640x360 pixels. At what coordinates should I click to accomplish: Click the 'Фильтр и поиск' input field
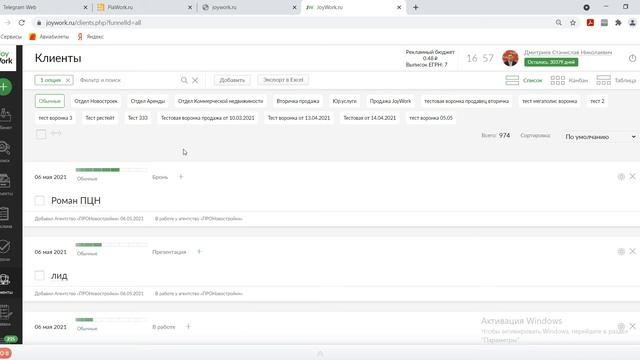129,80
